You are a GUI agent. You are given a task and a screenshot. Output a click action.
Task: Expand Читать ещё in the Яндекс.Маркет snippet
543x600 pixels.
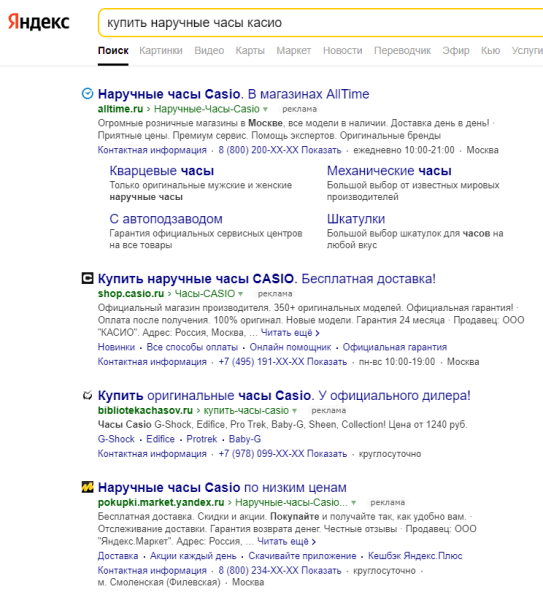[x=286, y=541]
